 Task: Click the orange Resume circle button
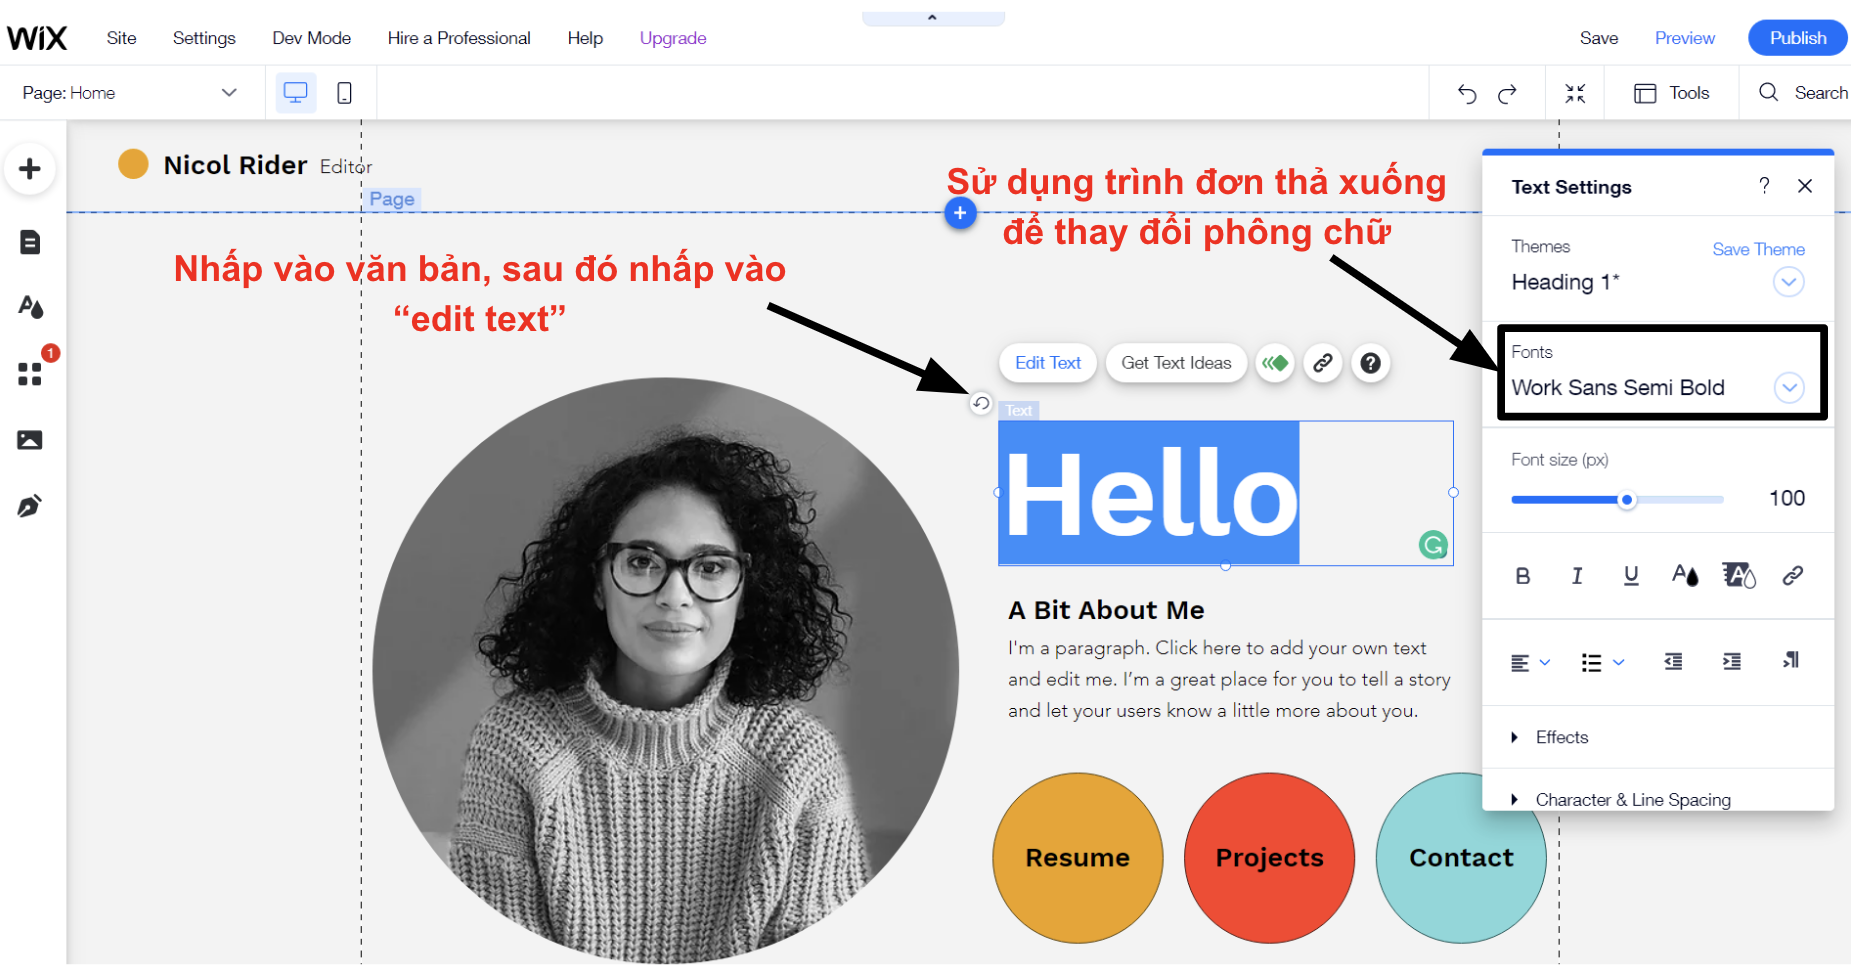pos(1078,858)
